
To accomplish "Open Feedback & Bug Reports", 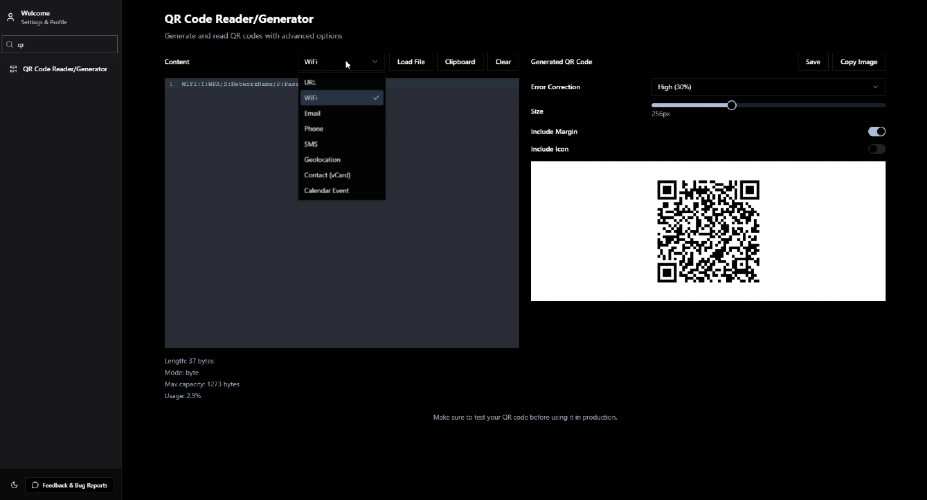I will (69, 485).
